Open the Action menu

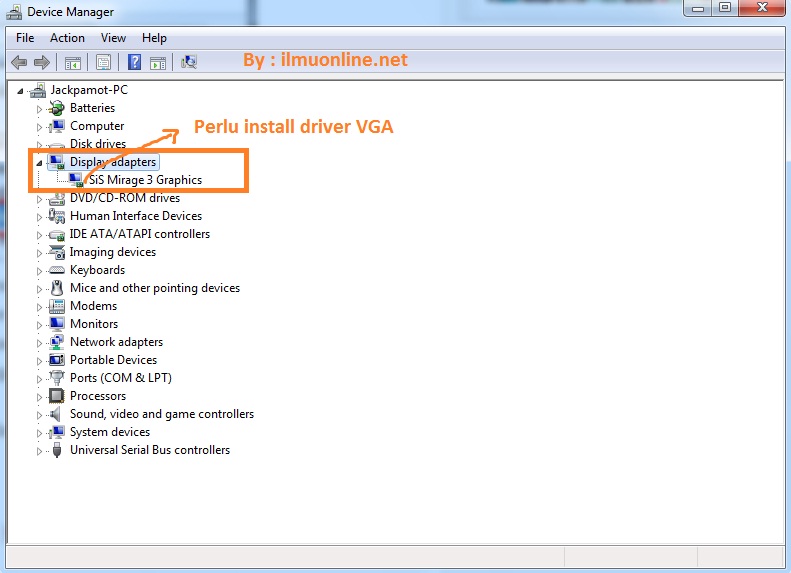[67, 38]
